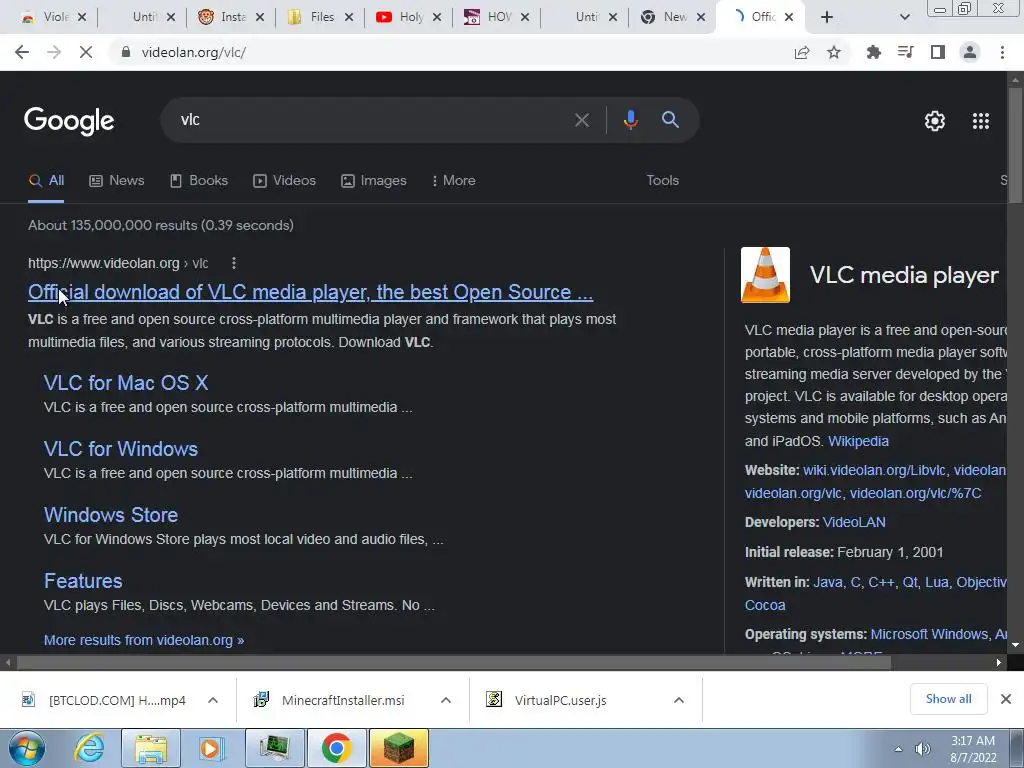Expand options for MinecraftInstaller.msi download

pyautogui.click(x=446, y=700)
